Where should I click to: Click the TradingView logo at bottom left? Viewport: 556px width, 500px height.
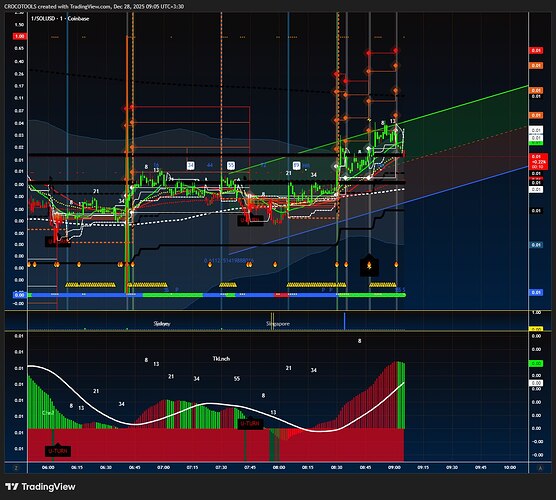[x=40, y=487]
